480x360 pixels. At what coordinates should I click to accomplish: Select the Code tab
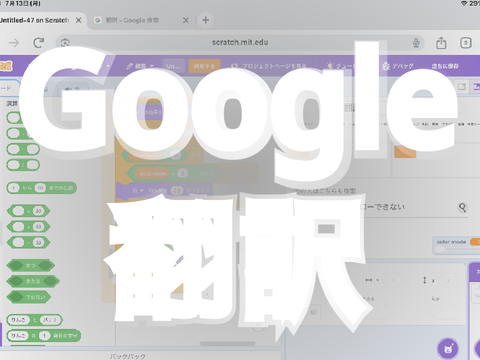click(x=9, y=88)
